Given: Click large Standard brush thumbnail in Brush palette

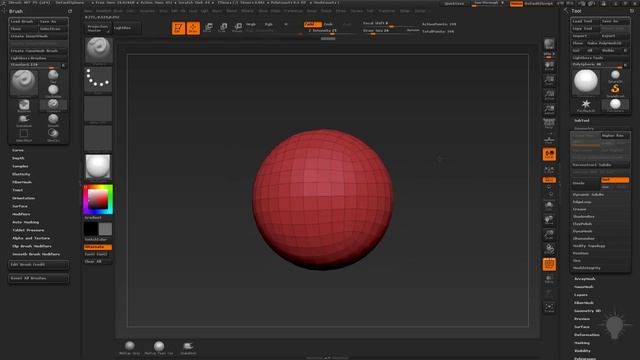Looking at the screenshot, I should (24, 82).
